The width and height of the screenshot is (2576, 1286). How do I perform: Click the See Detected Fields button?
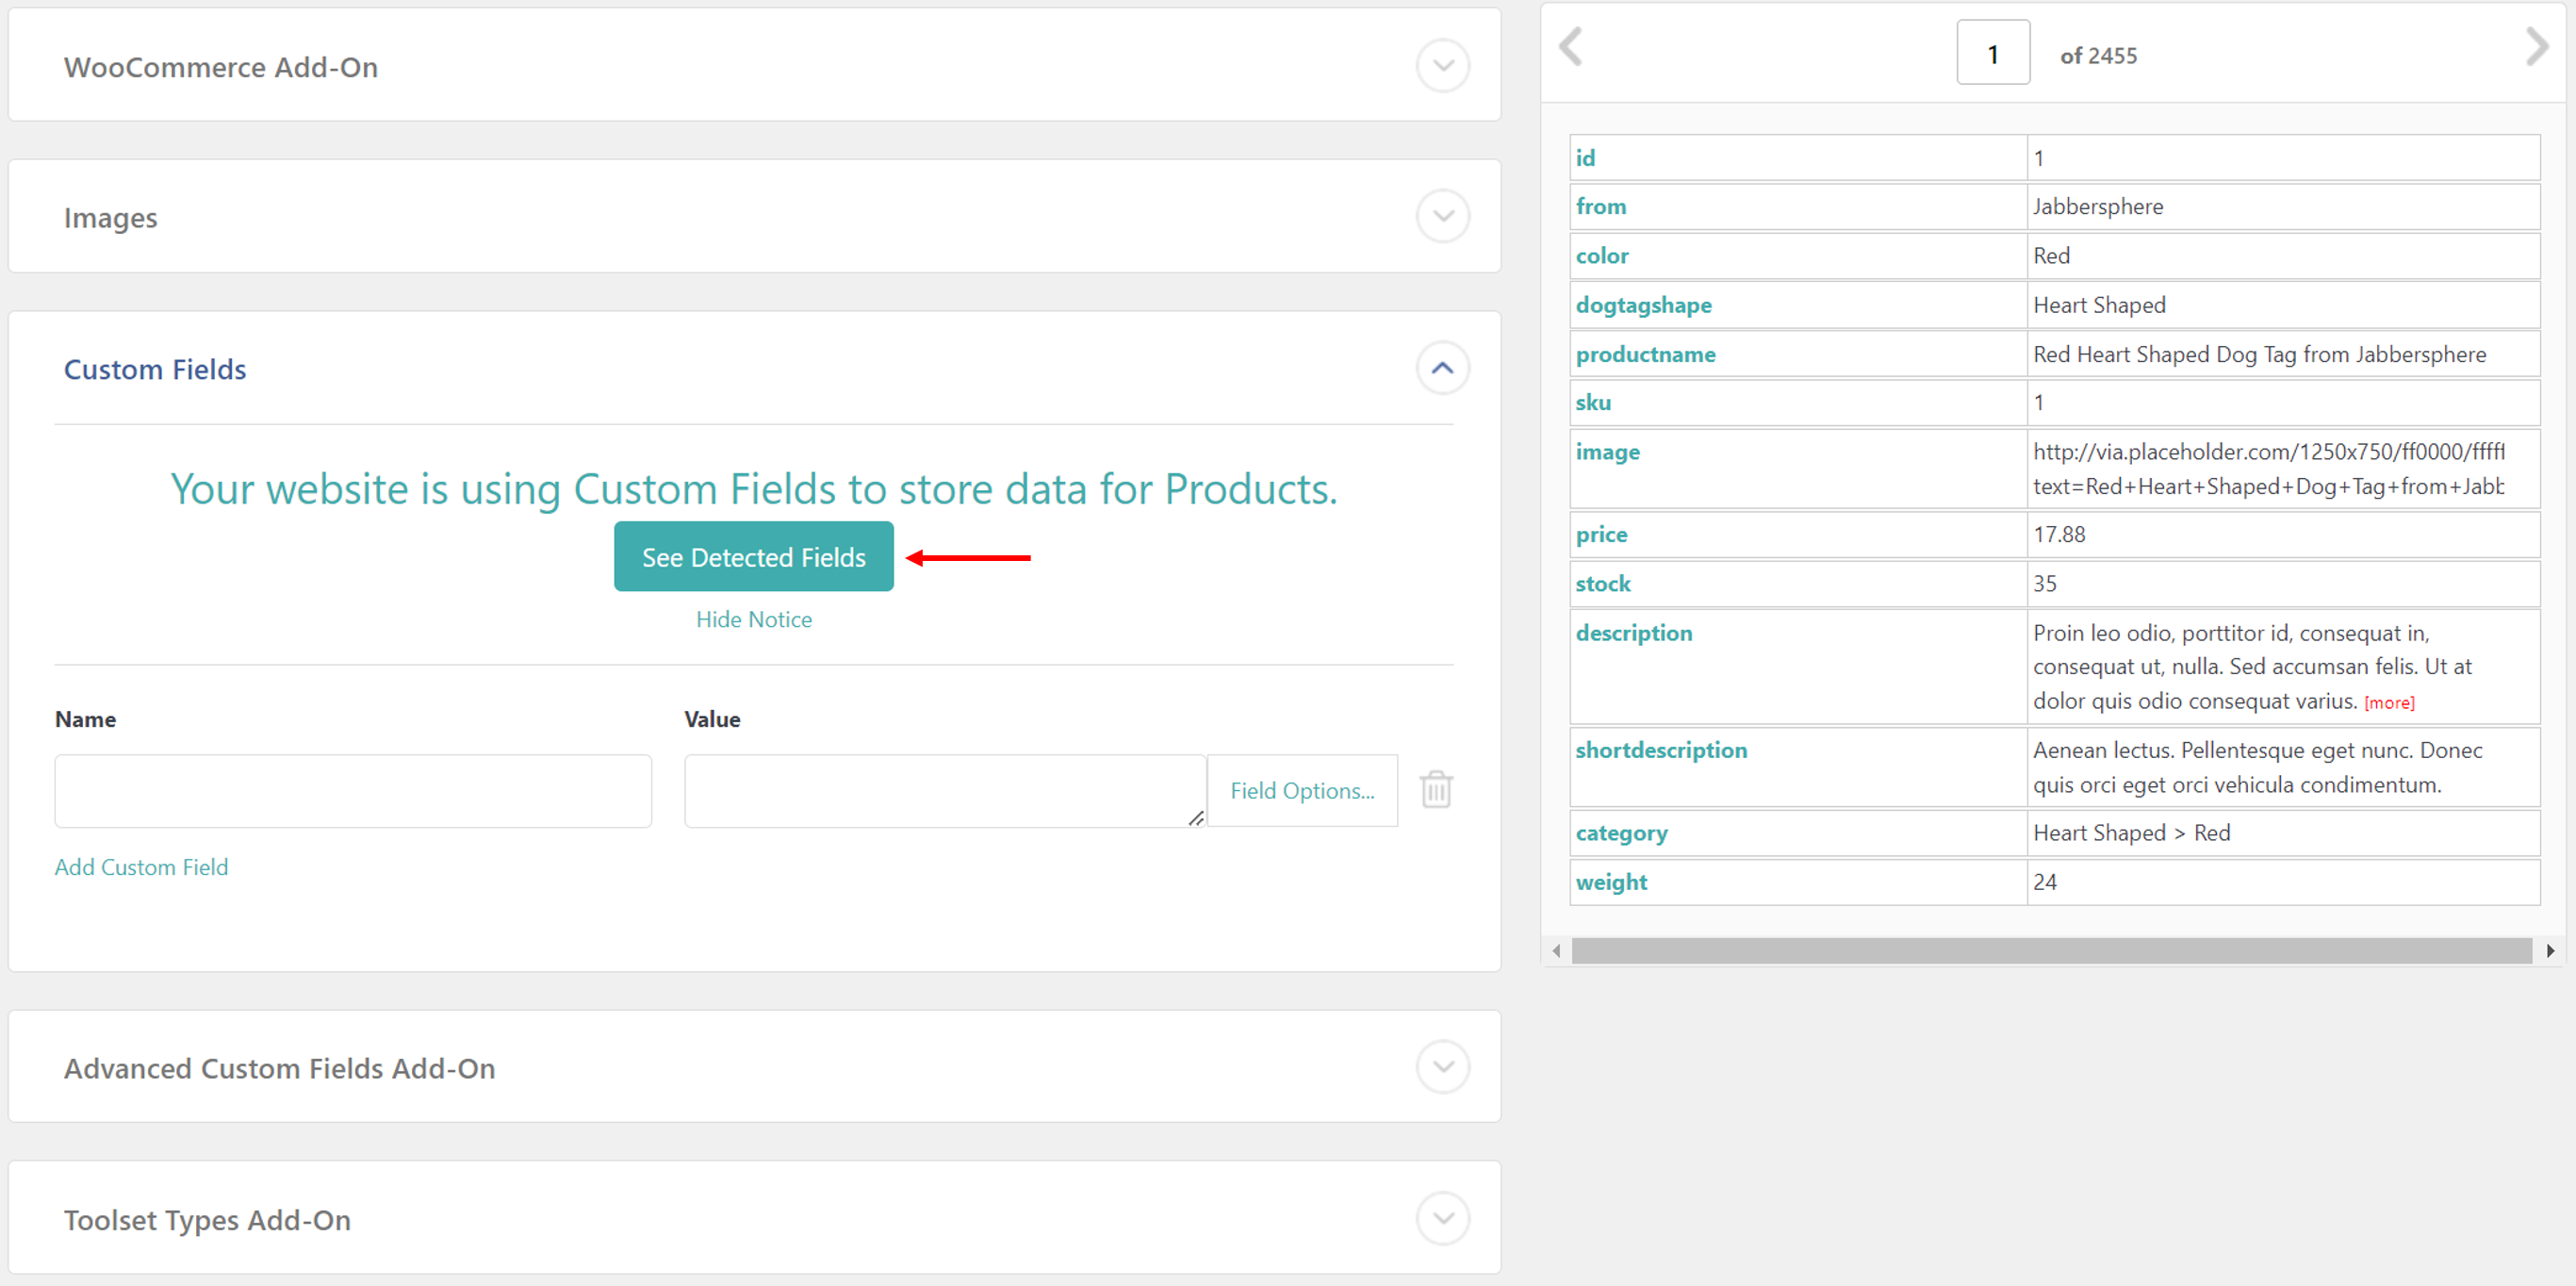[753, 556]
